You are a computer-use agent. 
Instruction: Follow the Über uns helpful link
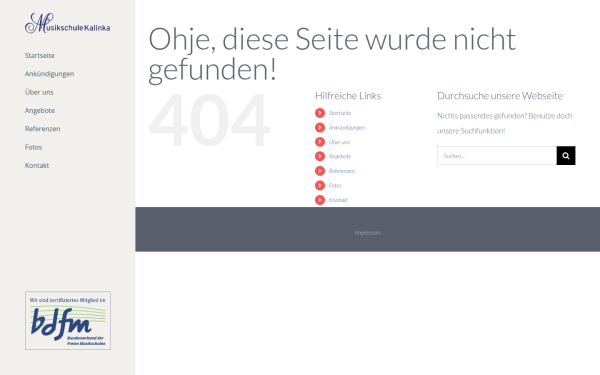click(x=339, y=142)
